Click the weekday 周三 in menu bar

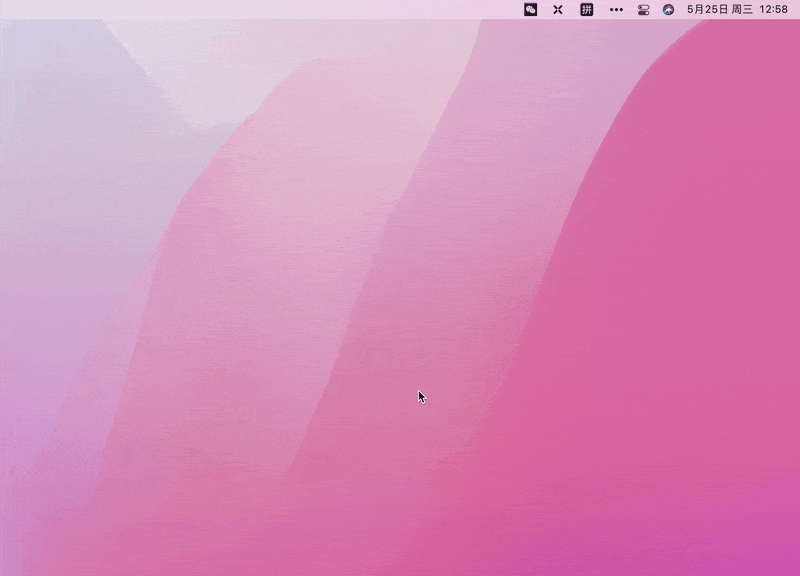pos(742,9)
